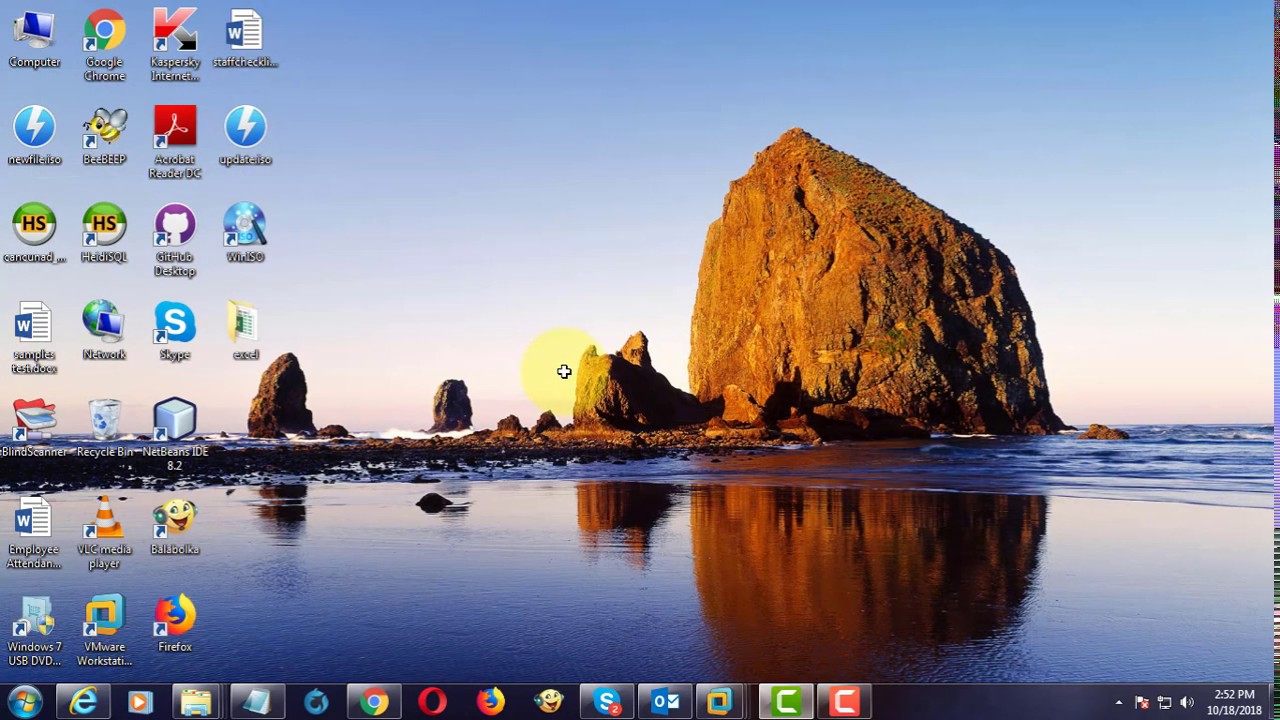Launch Windows 7 USB DVD tool shortcut
1280x720 pixels.
[x=34, y=630]
